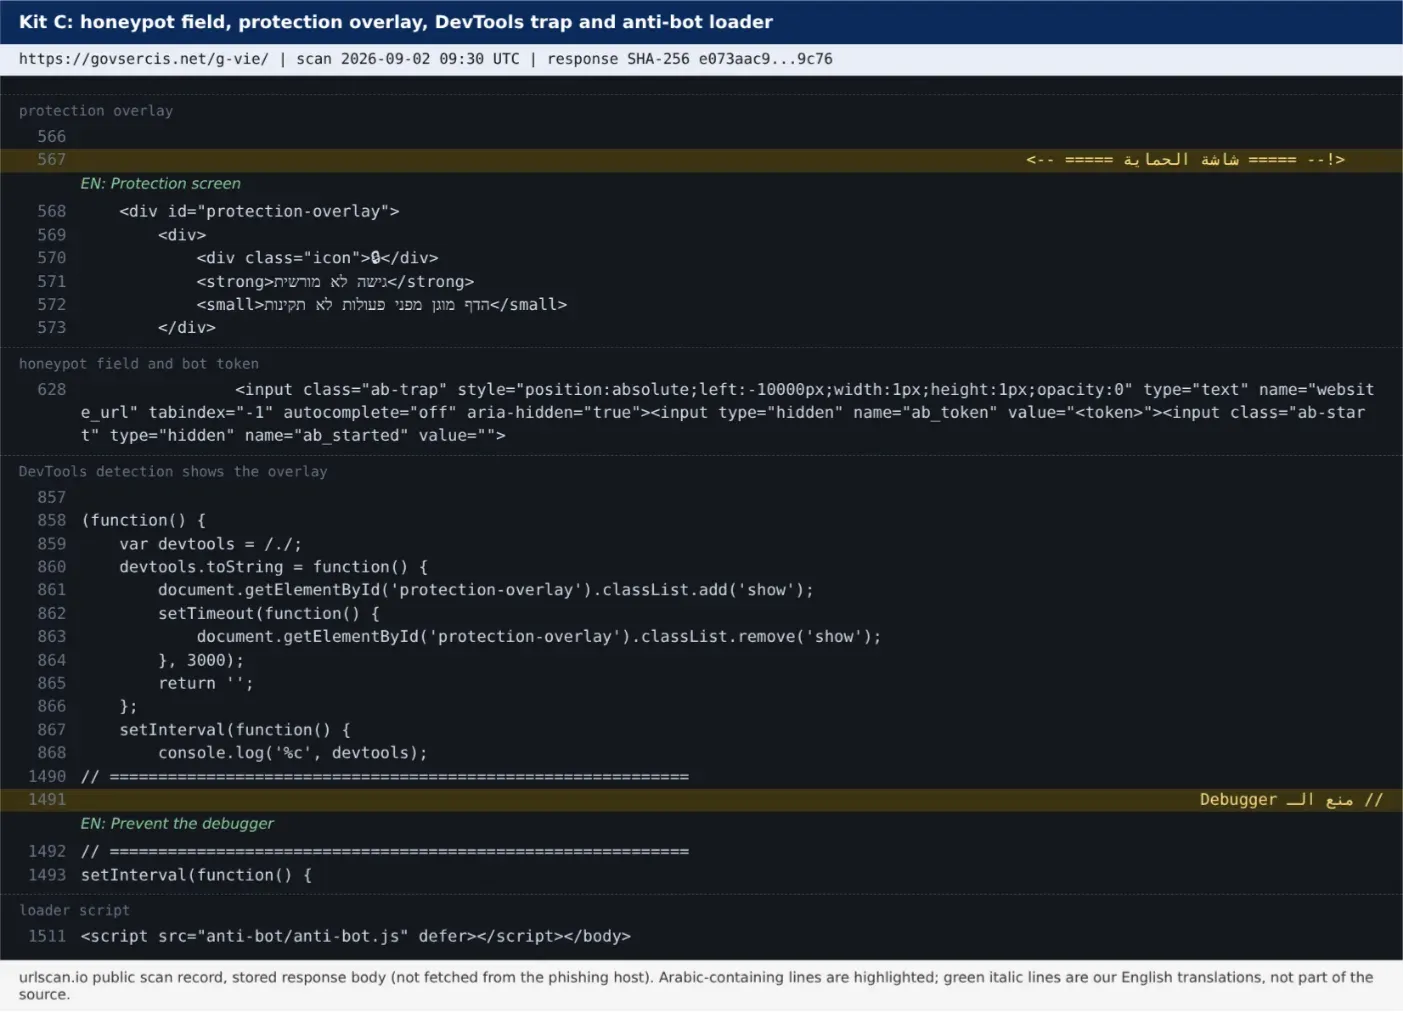
Task: Click the 'loader script' section label
Action: click(75, 911)
